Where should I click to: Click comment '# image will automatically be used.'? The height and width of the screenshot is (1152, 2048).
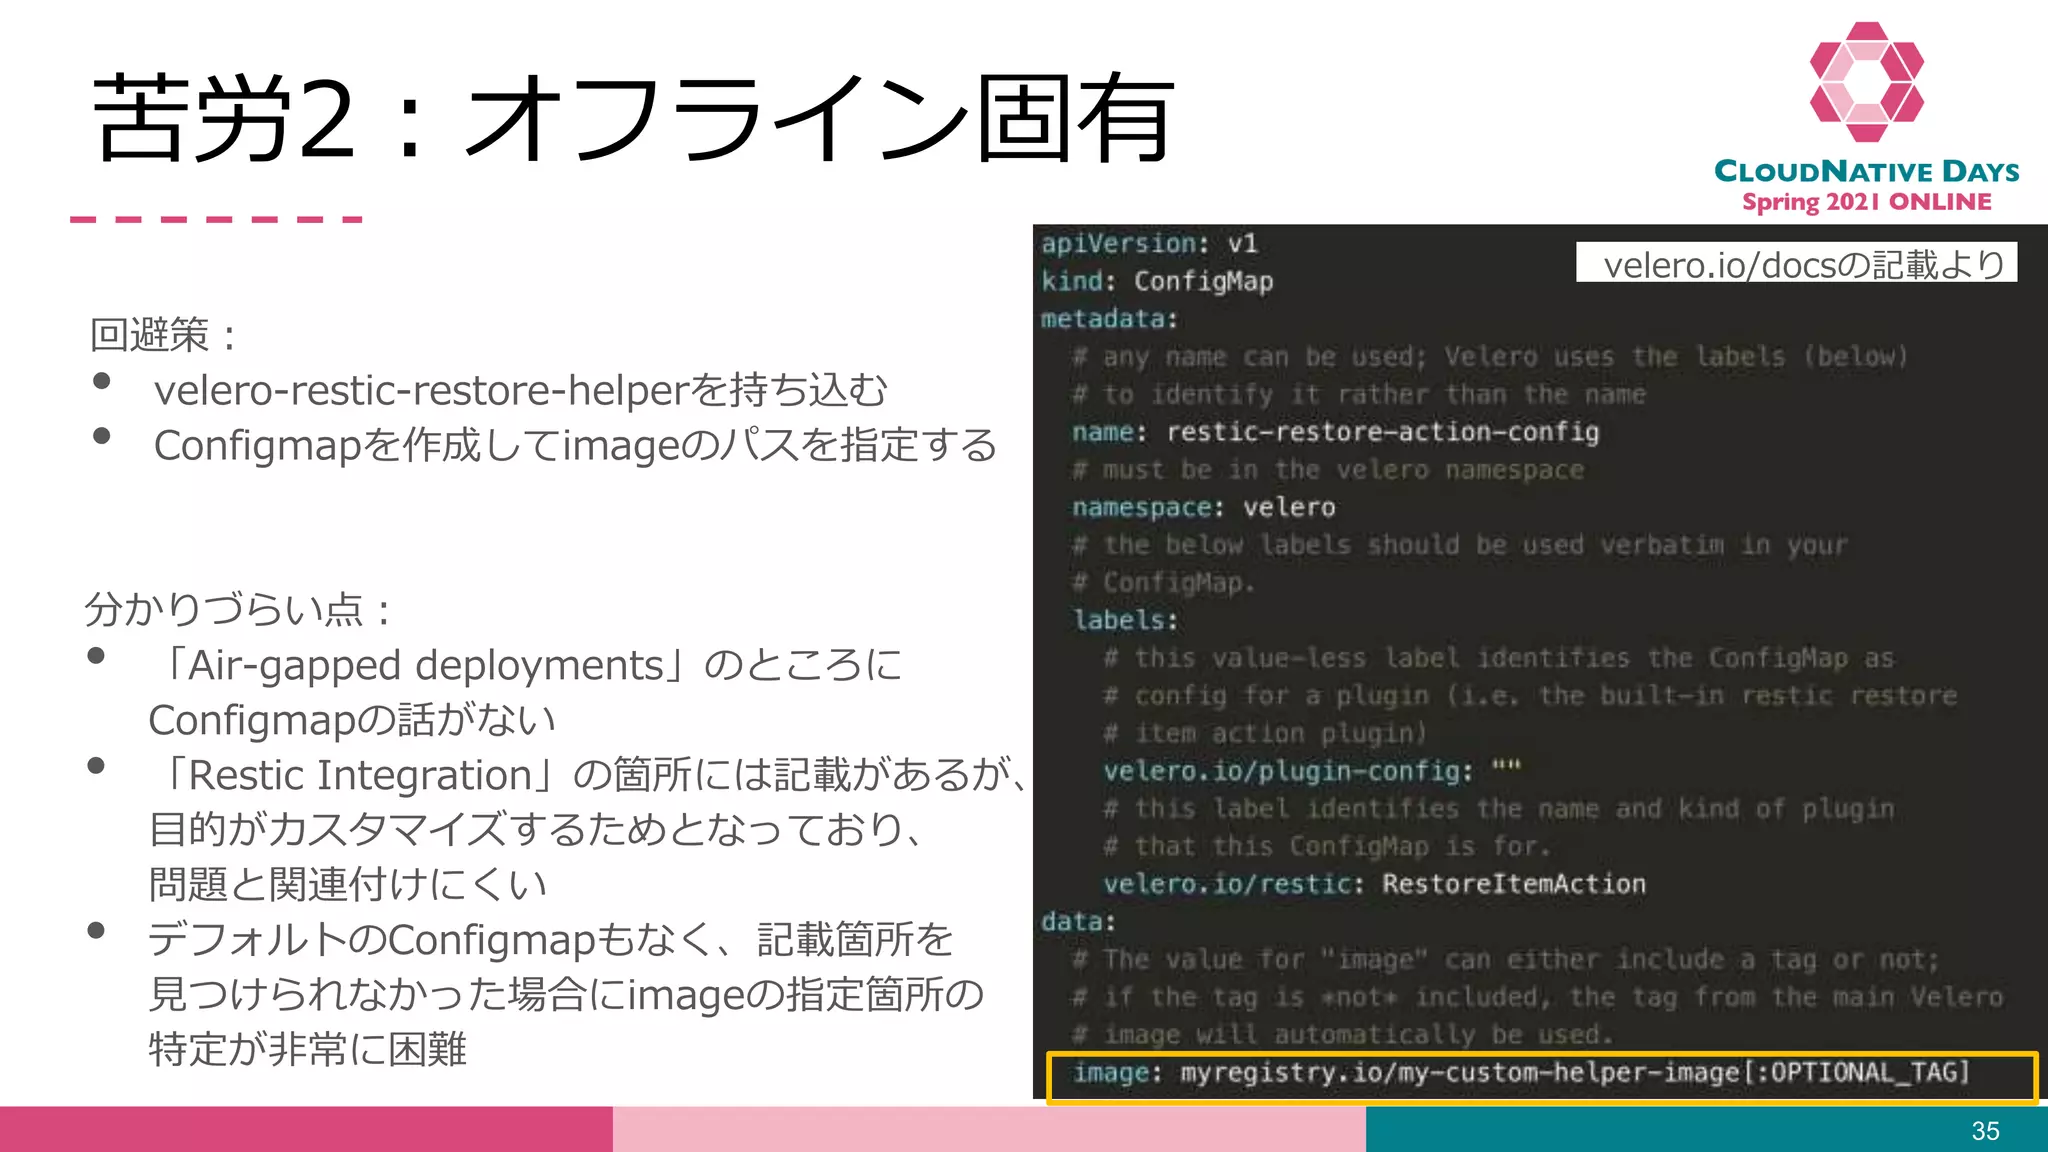pos(1342,1034)
